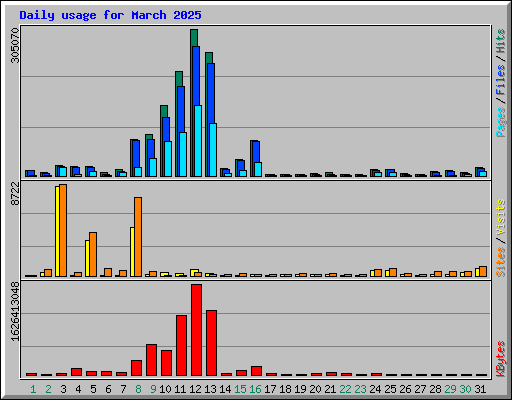Click the day 20 axis label
This screenshot has width=512, height=400.
(315, 389)
